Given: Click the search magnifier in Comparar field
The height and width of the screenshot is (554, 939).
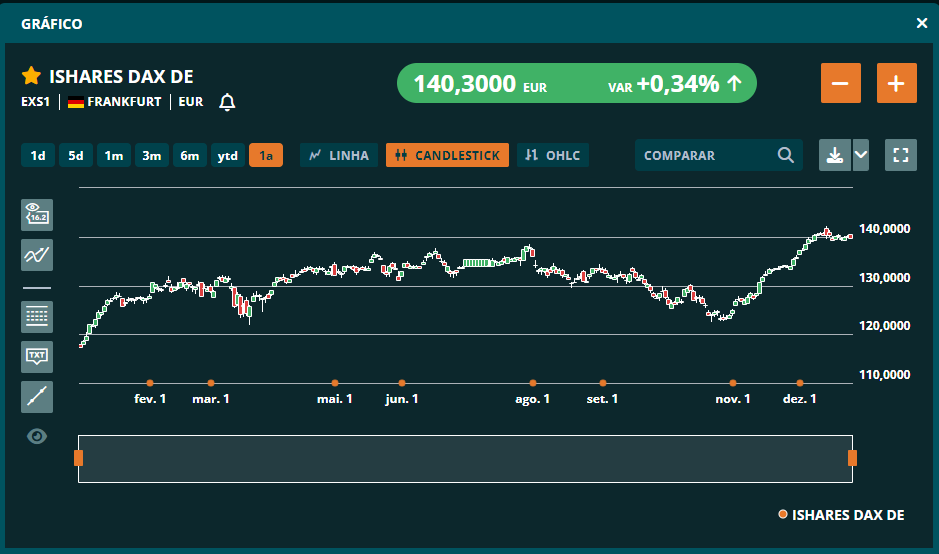Looking at the screenshot, I should 786,155.
